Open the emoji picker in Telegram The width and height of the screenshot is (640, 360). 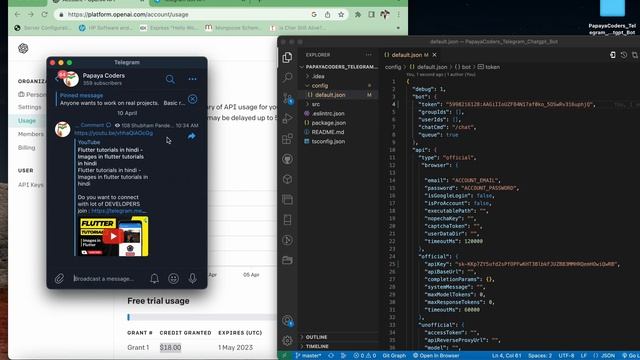tap(173, 278)
